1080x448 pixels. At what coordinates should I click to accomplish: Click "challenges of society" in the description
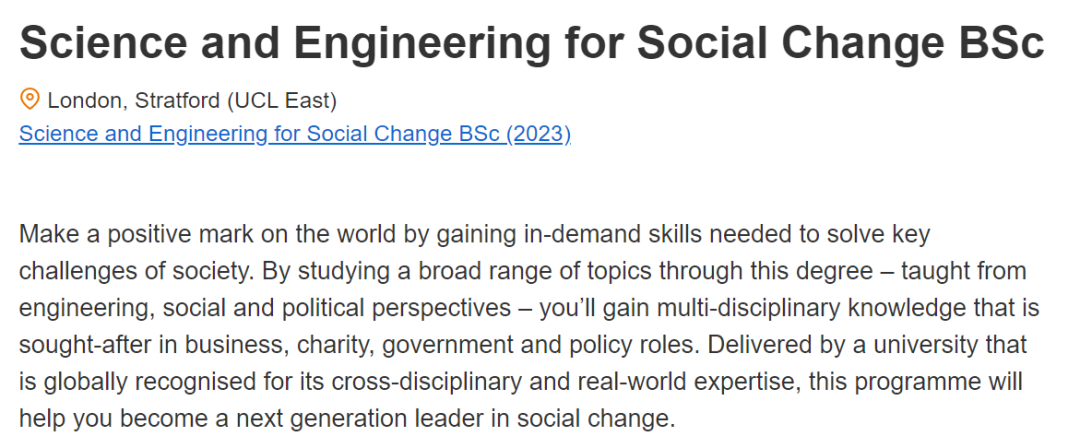click(127, 272)
